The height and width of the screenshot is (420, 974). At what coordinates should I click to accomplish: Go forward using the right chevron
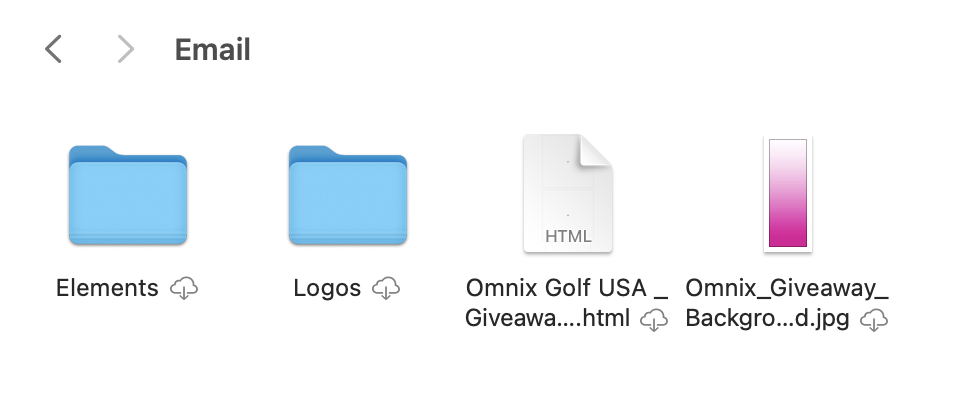click(126, 49)
